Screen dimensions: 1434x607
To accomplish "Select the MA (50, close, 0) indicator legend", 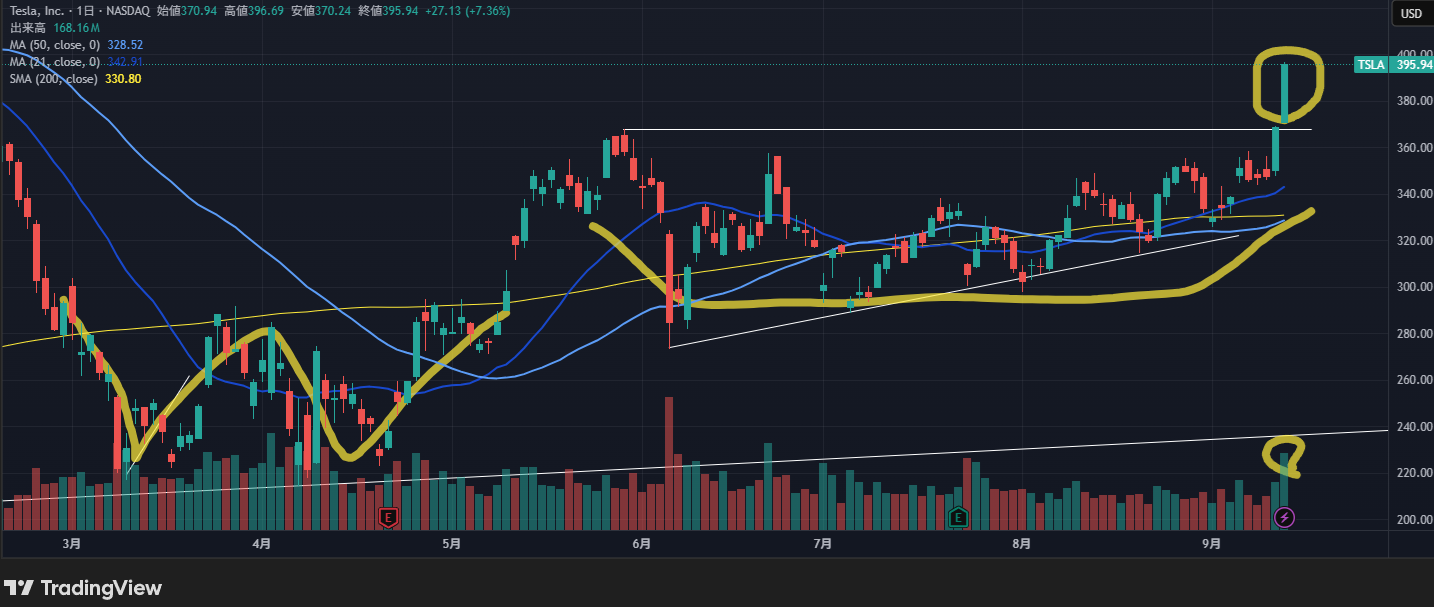I will tap(55, 45).
